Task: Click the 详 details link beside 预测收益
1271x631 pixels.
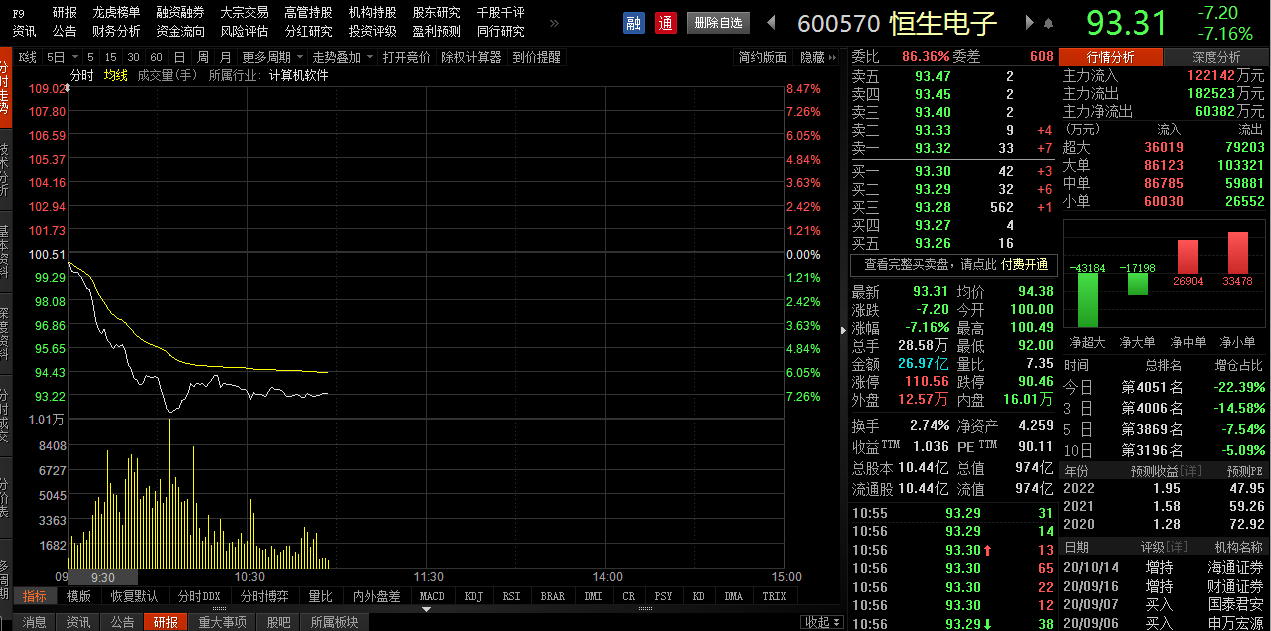Action: (x=1191, y=470)
